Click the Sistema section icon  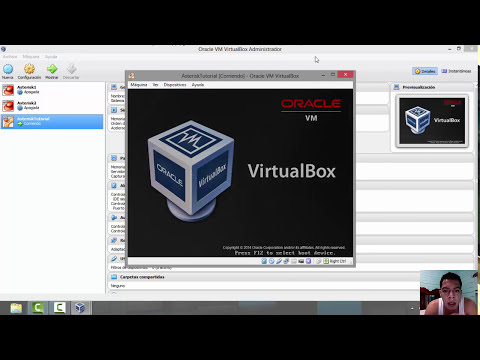114,110
